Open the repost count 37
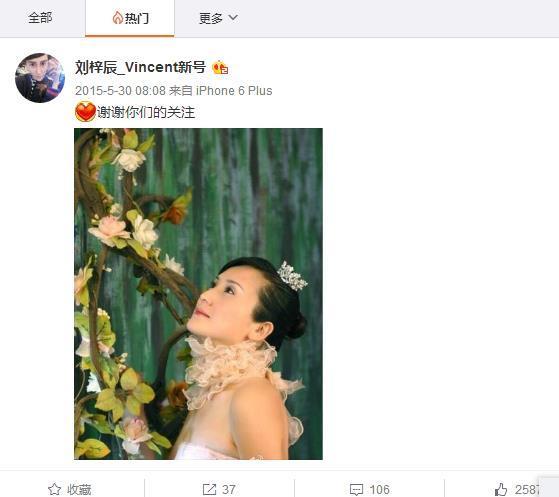 point(229,489)
